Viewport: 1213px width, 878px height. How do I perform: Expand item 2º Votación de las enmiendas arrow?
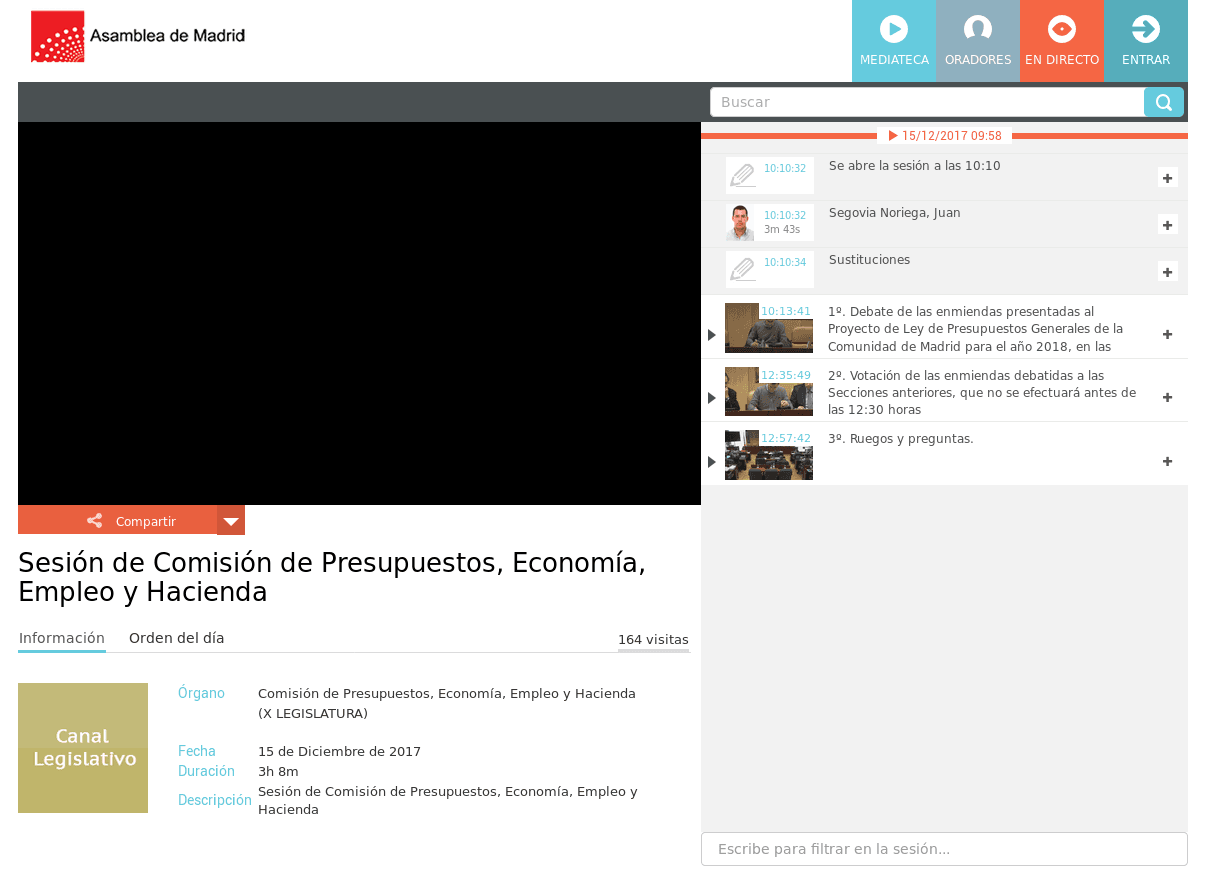(712, 398)
